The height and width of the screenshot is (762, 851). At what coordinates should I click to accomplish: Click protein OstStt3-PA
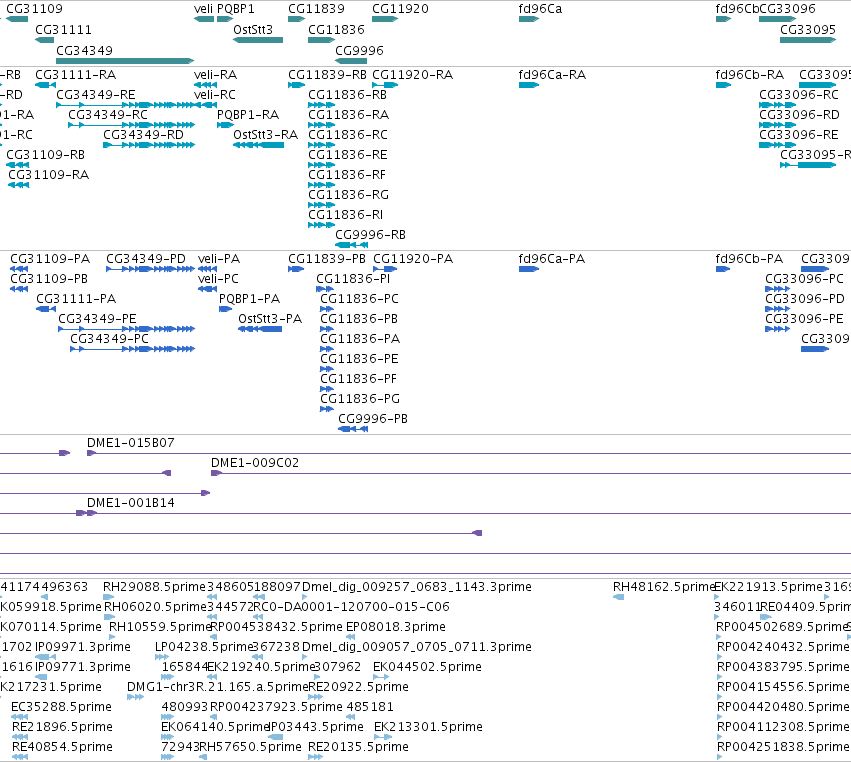[x=270, y=319]
